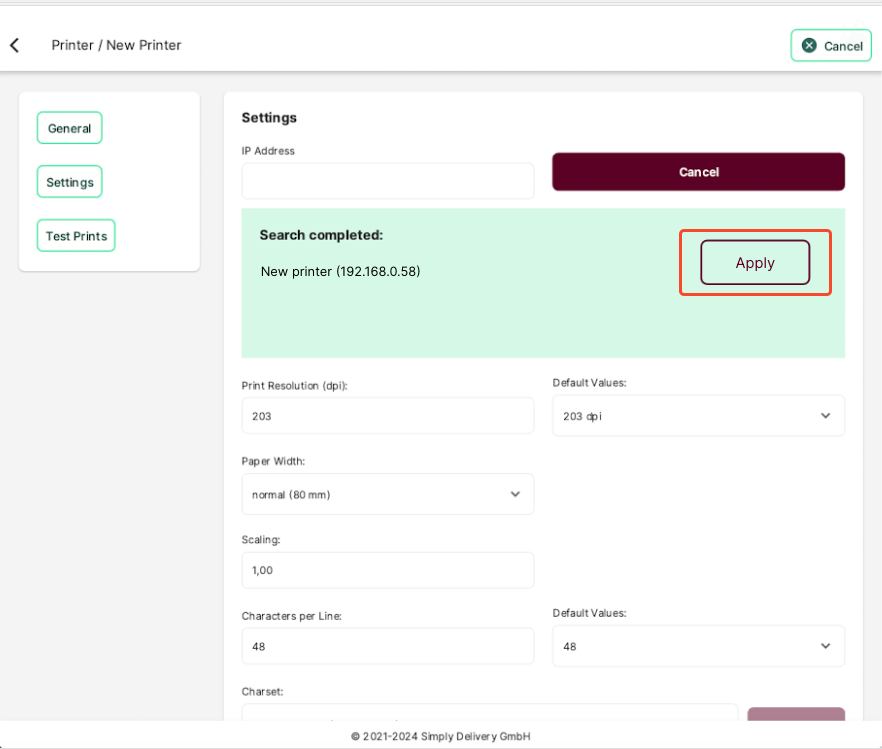Select New printer (192.168.0.58) search result

coord(340,272)
